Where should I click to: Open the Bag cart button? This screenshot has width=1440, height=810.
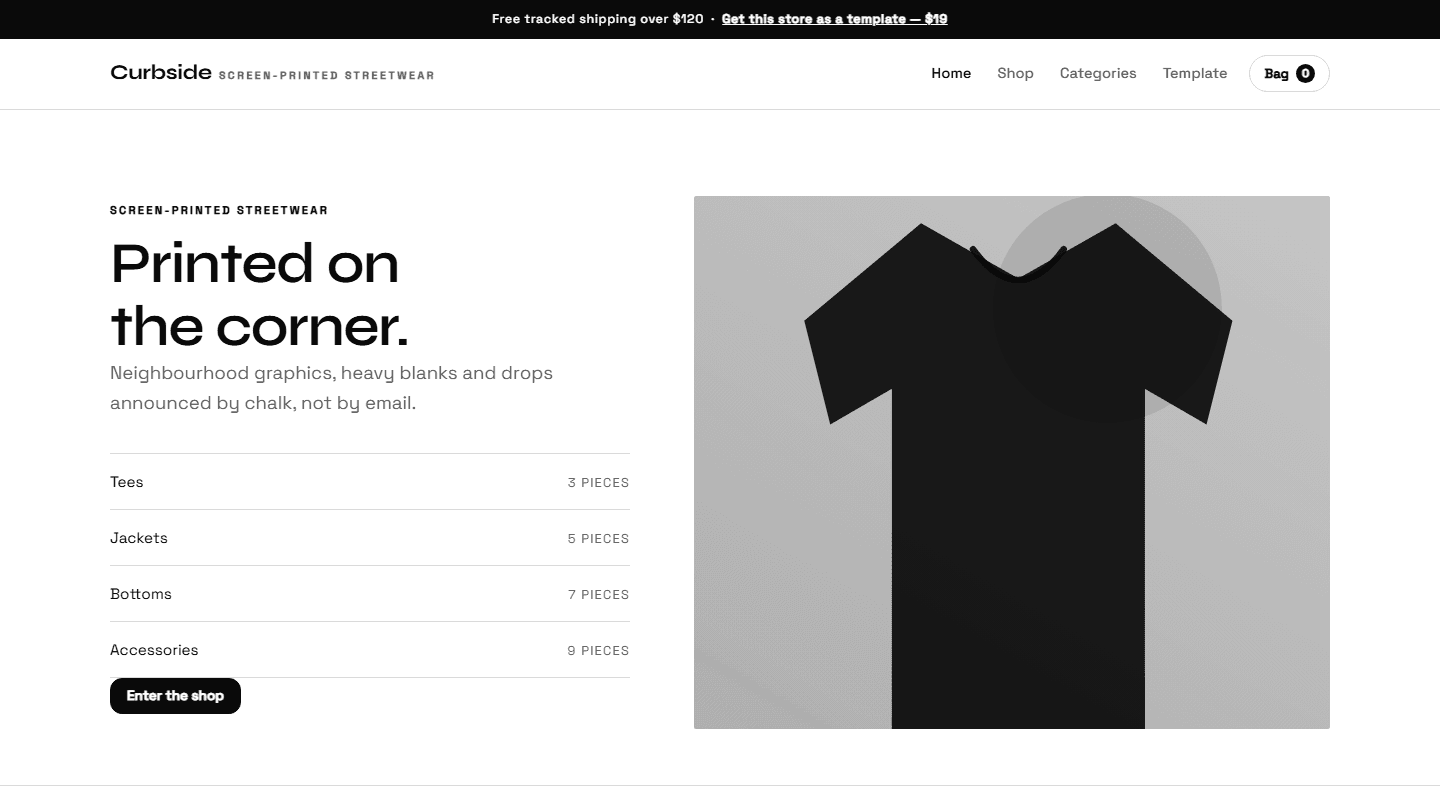point(1289,73)
